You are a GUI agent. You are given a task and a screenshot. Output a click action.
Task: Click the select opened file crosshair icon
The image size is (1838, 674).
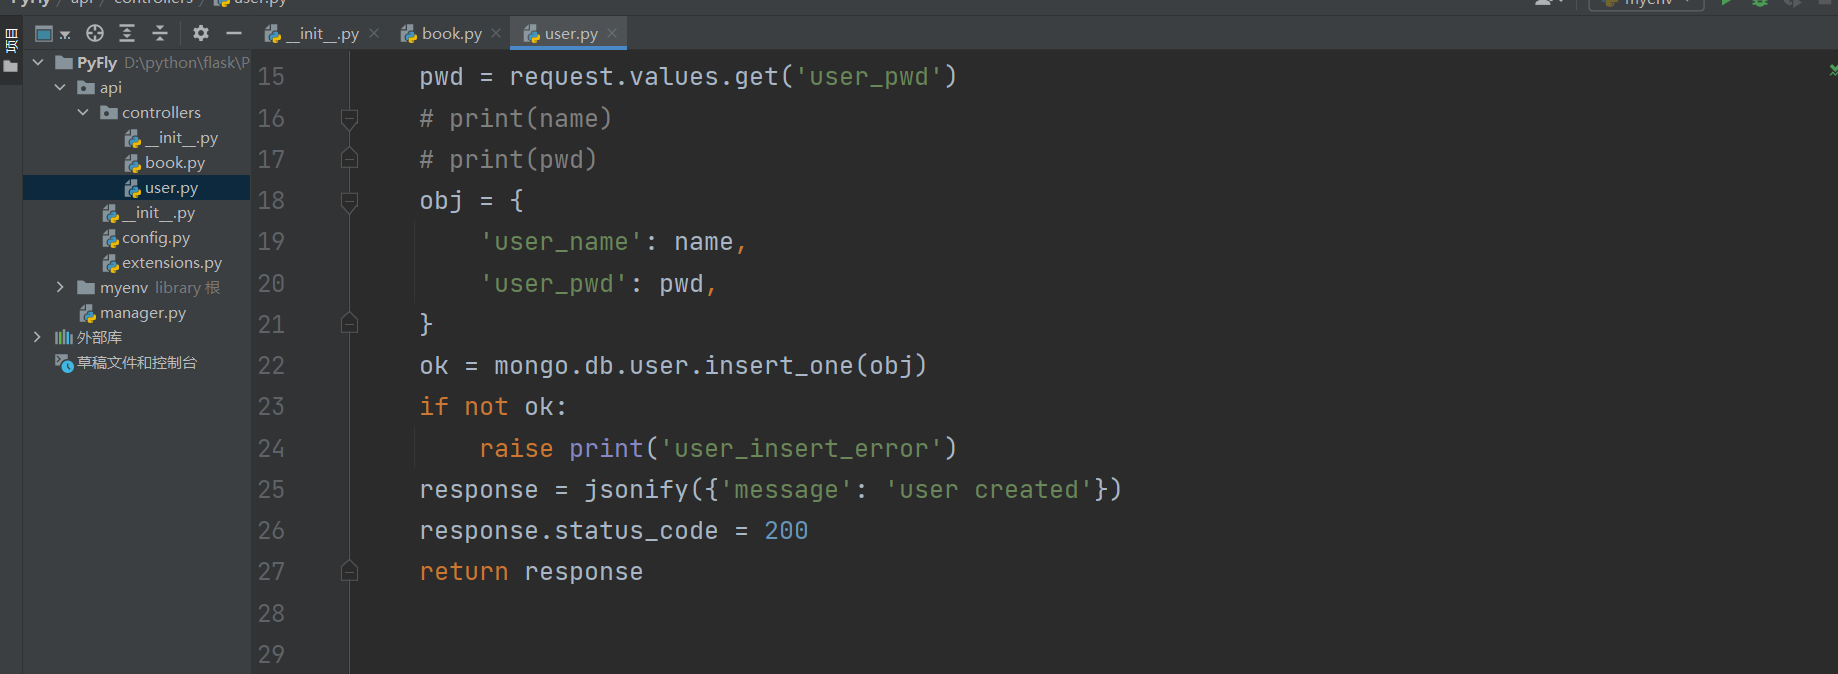(x=95, y=33)
